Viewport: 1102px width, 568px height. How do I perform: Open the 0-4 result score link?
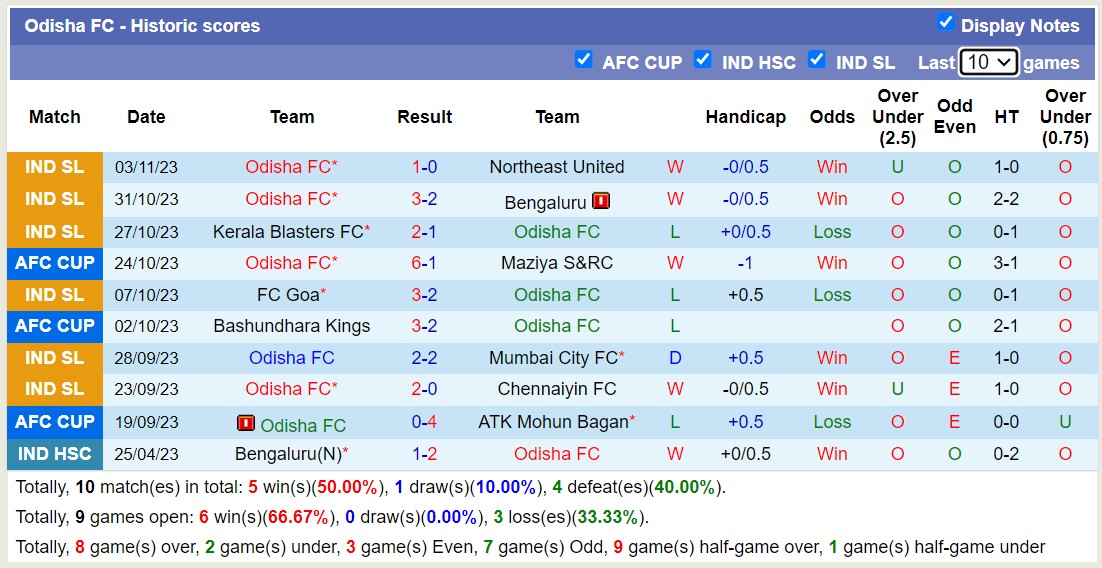click(424, 422)
